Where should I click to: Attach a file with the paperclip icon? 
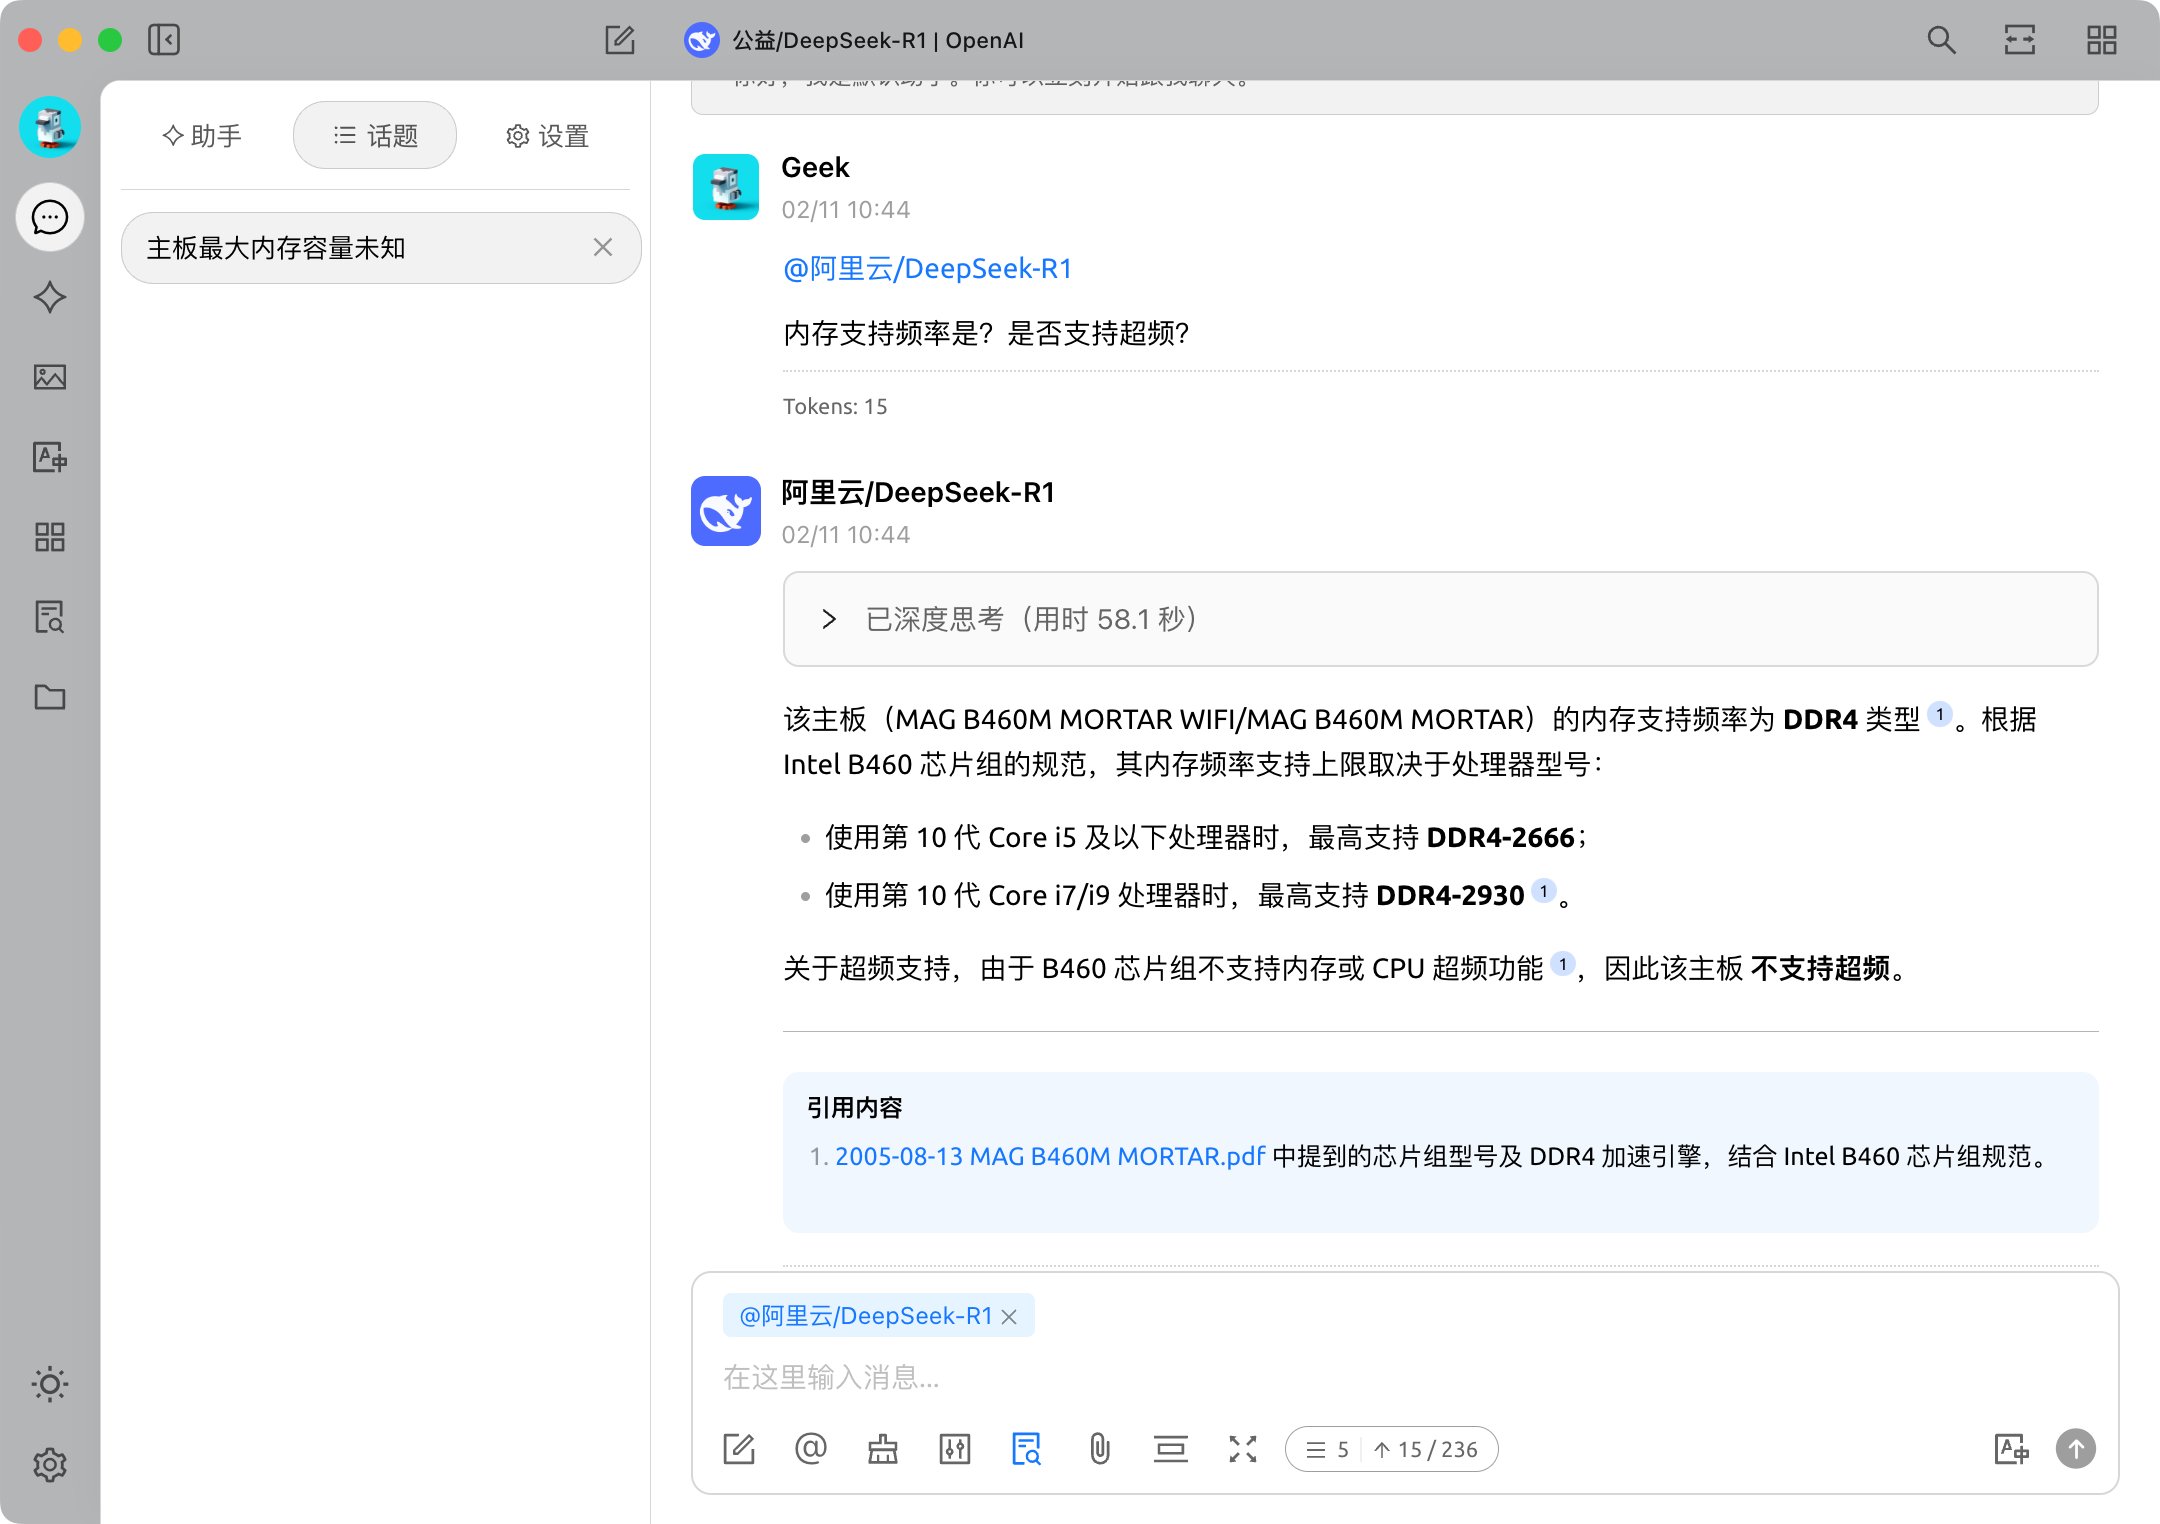click(1099, 1449)
